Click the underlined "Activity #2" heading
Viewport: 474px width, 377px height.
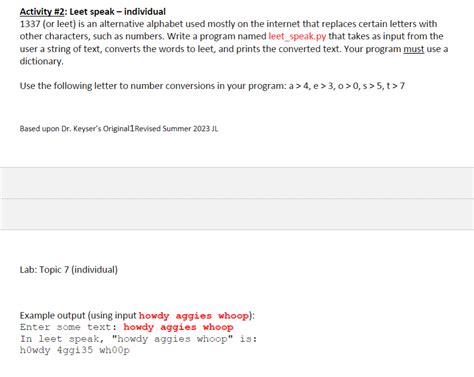41,12
